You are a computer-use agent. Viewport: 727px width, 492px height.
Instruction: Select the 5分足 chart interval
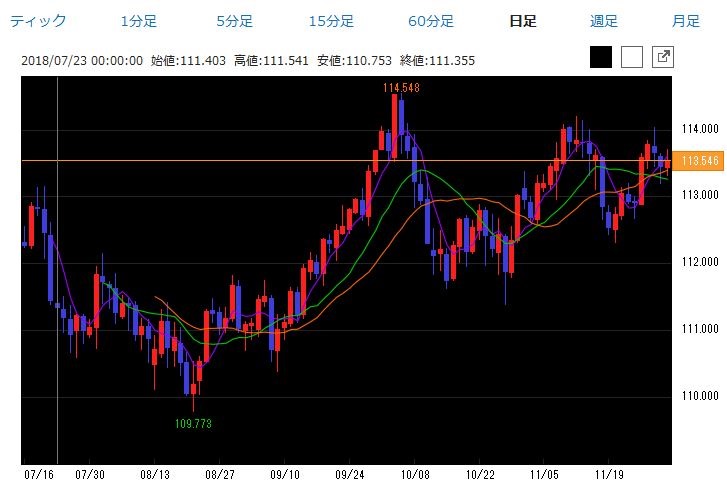tap(235, 21)
